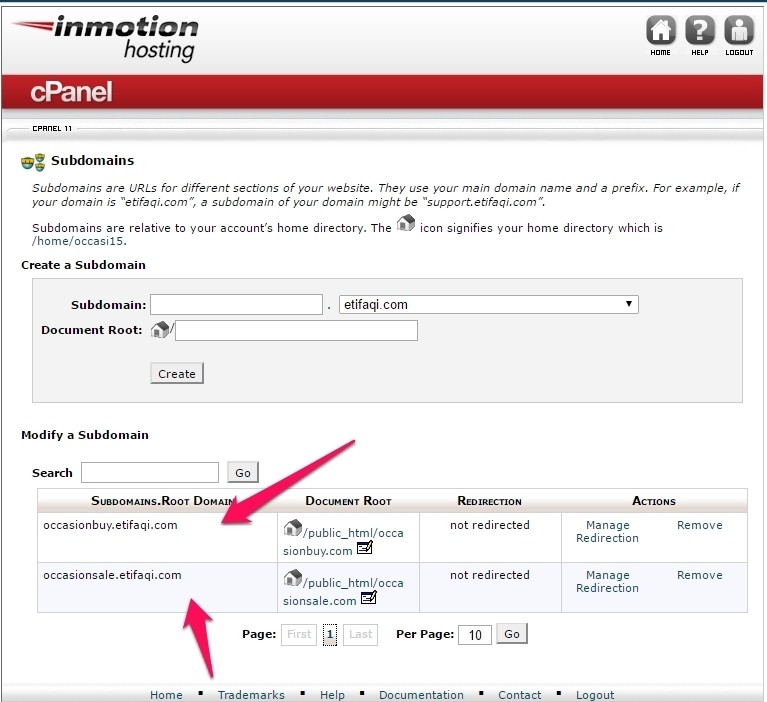Screen dimensions: 767x702
Task: Click the Per Page number field
Action: coord(475,635)
